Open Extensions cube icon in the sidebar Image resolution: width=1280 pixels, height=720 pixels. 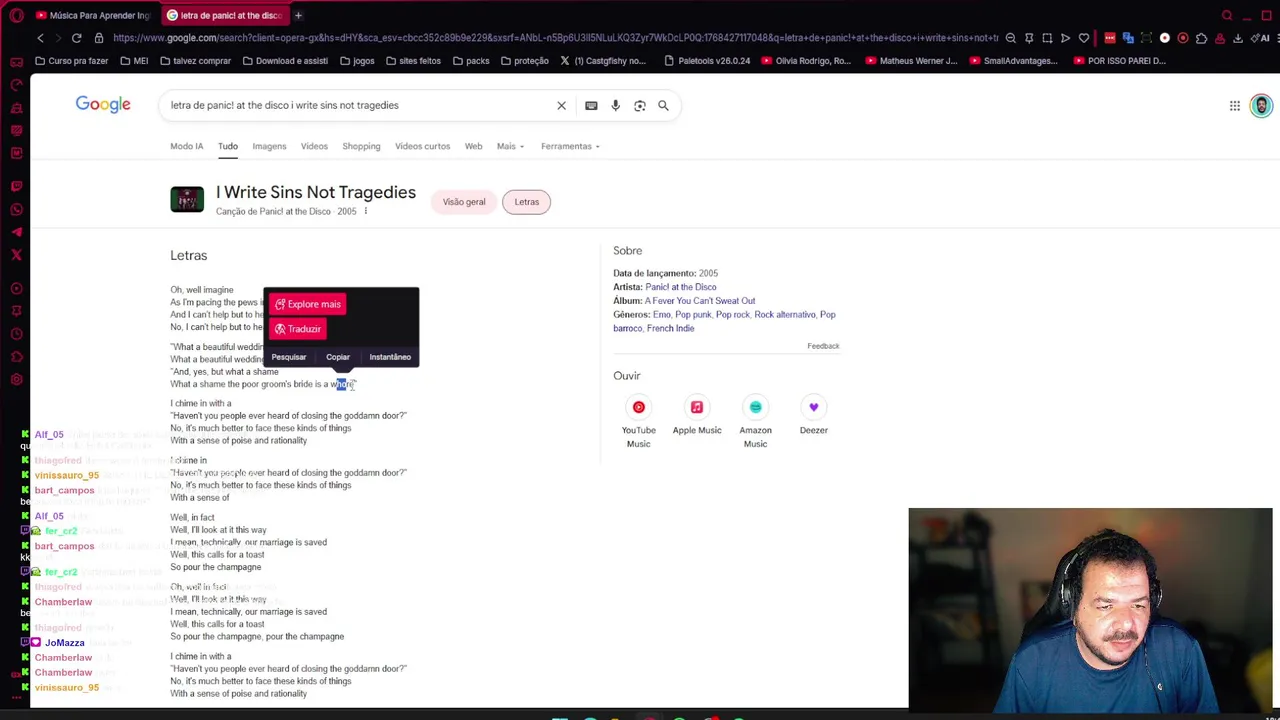point(16,356)
